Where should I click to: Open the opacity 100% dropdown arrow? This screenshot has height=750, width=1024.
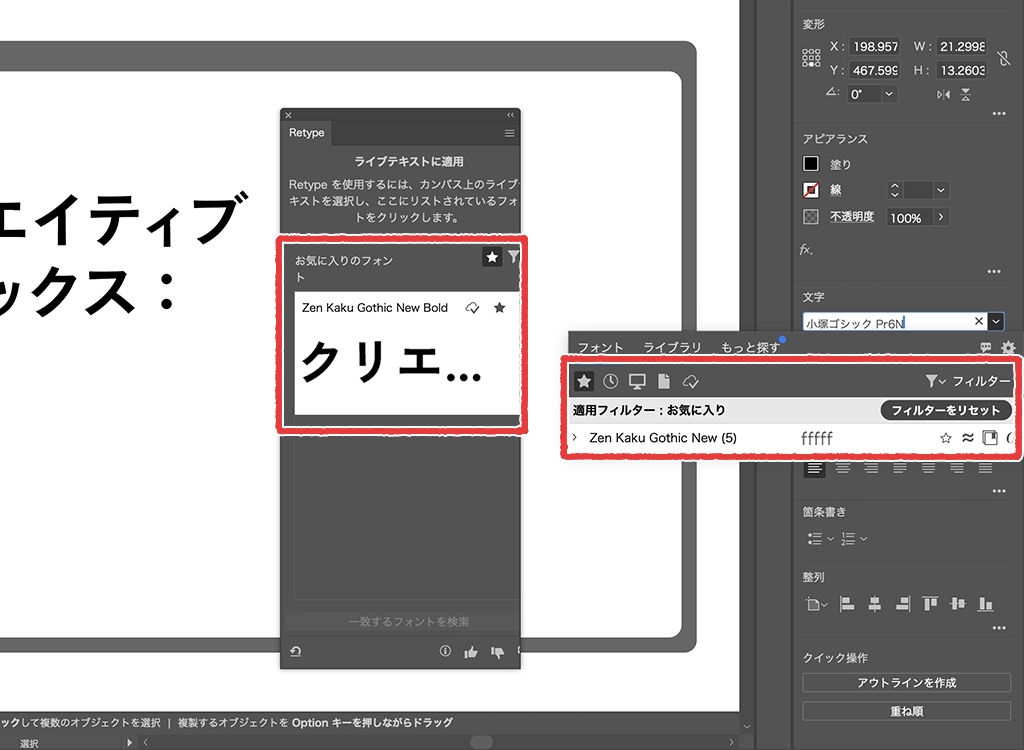point(941,217)
